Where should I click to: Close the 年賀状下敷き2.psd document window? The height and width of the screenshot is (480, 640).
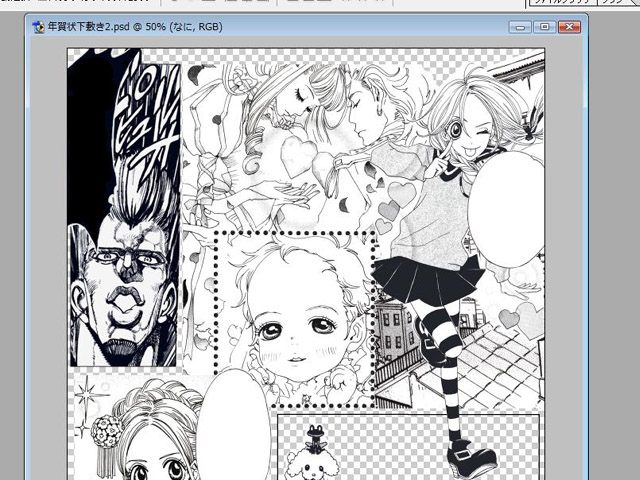pos(569,27)
